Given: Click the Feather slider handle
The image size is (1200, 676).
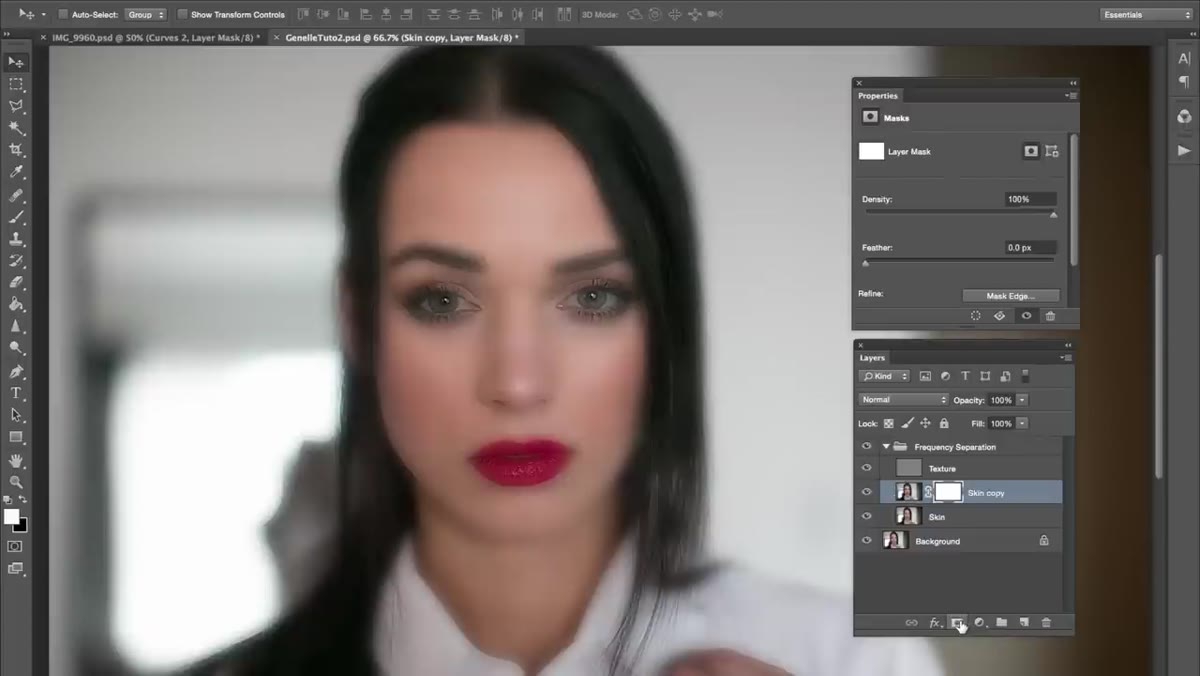Looking at the screenshot, I should pos(865,263).
